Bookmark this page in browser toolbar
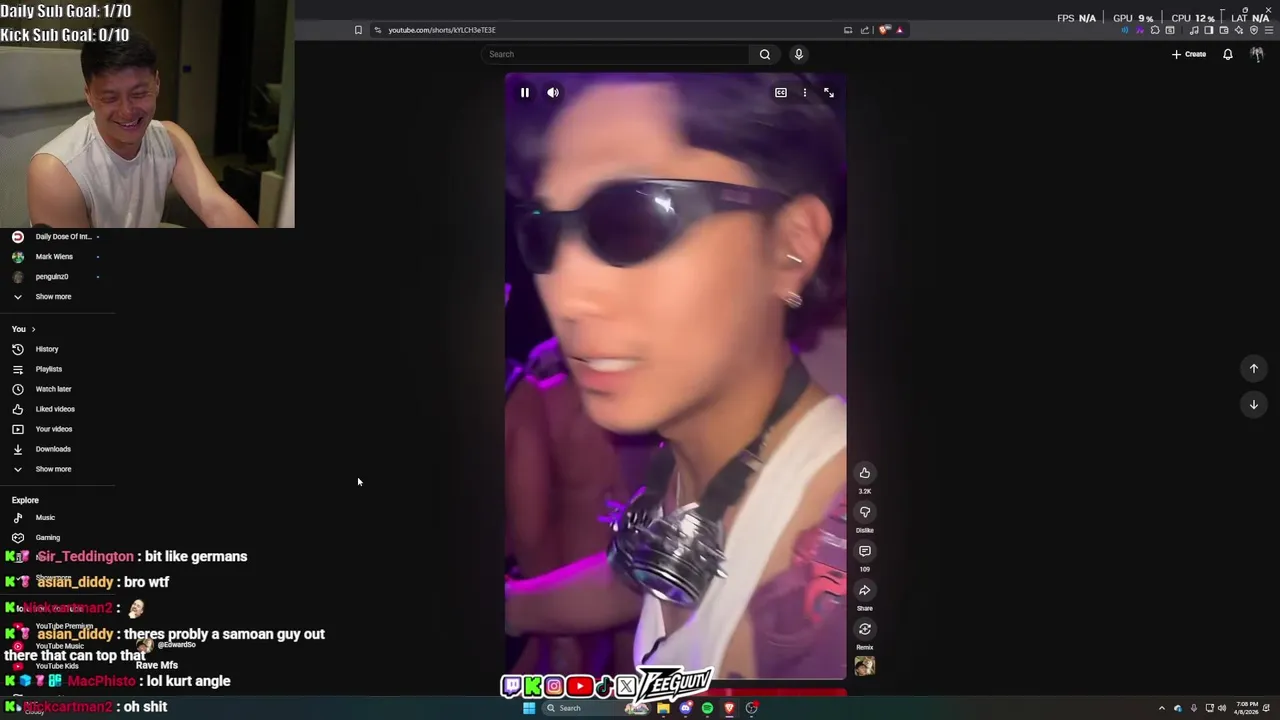1280x720 pixels. point(358,30)
